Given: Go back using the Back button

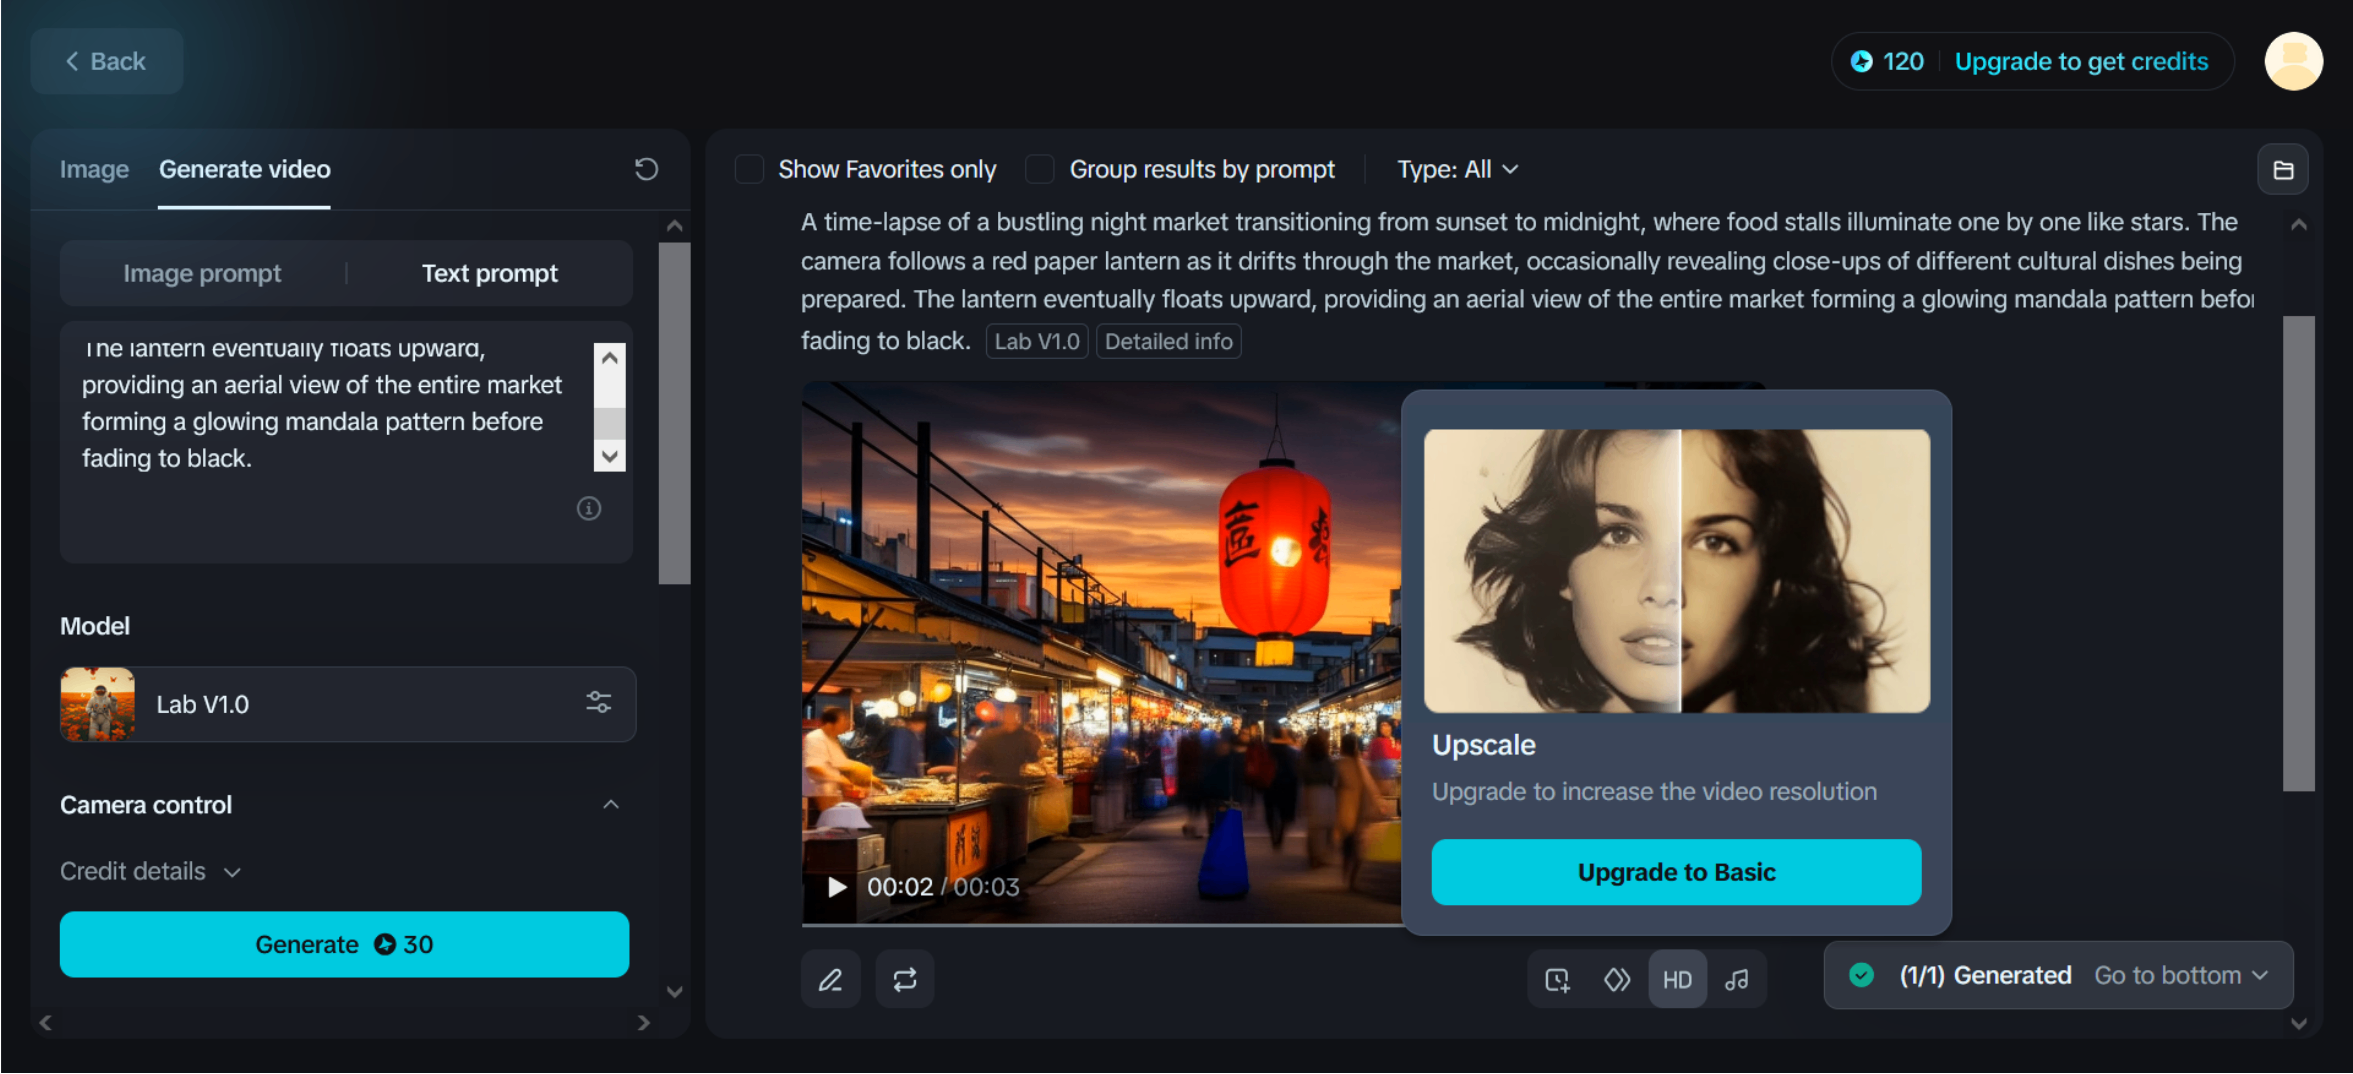Looking at the screenshot, I should click(x=106, y=62).
